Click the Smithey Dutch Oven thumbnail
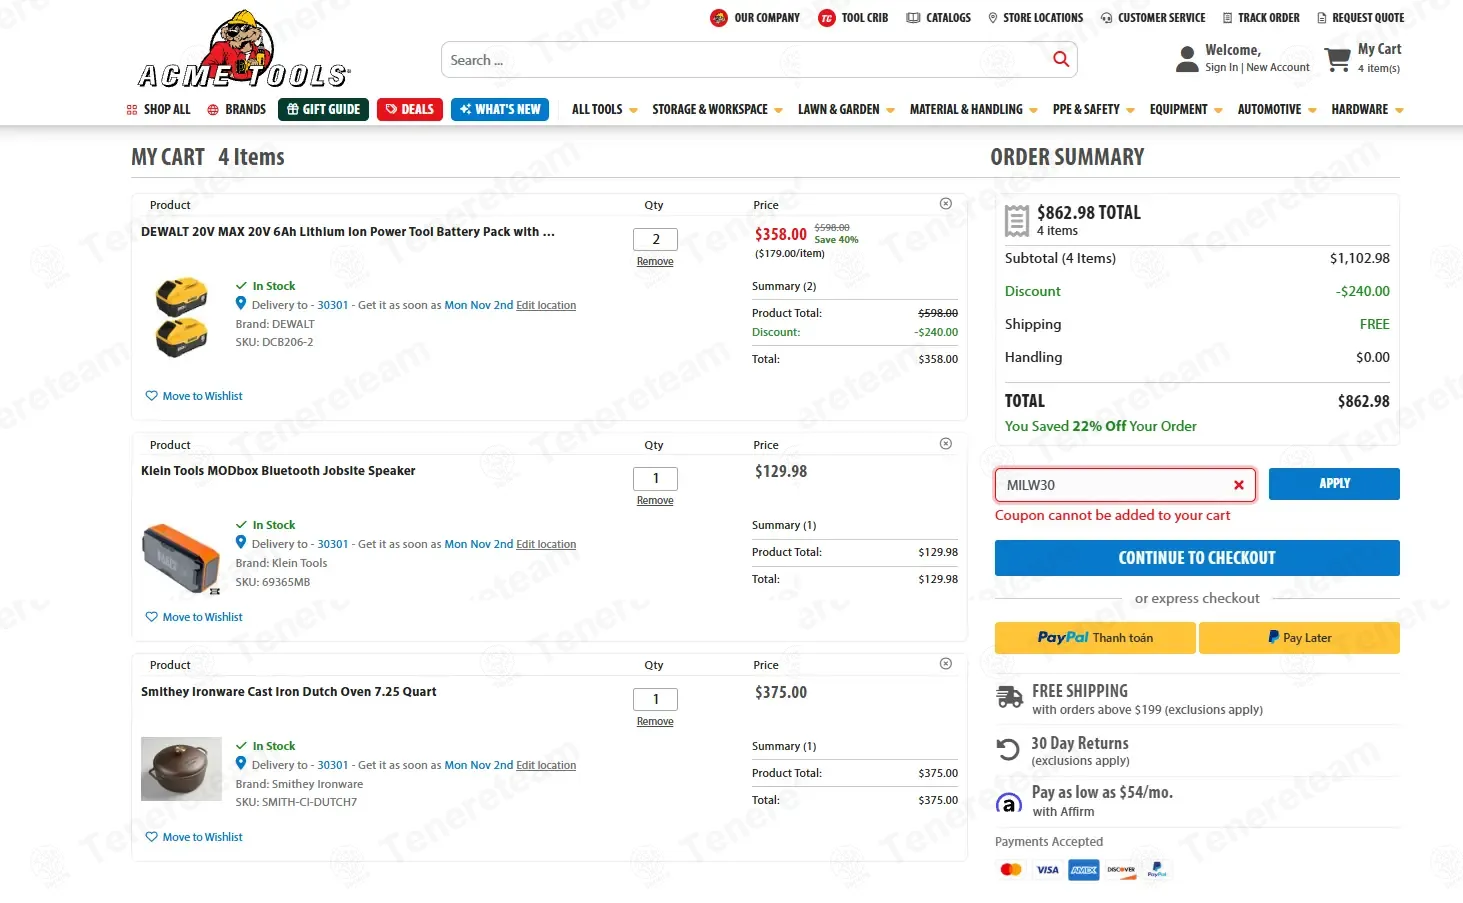 click(181, 769)
